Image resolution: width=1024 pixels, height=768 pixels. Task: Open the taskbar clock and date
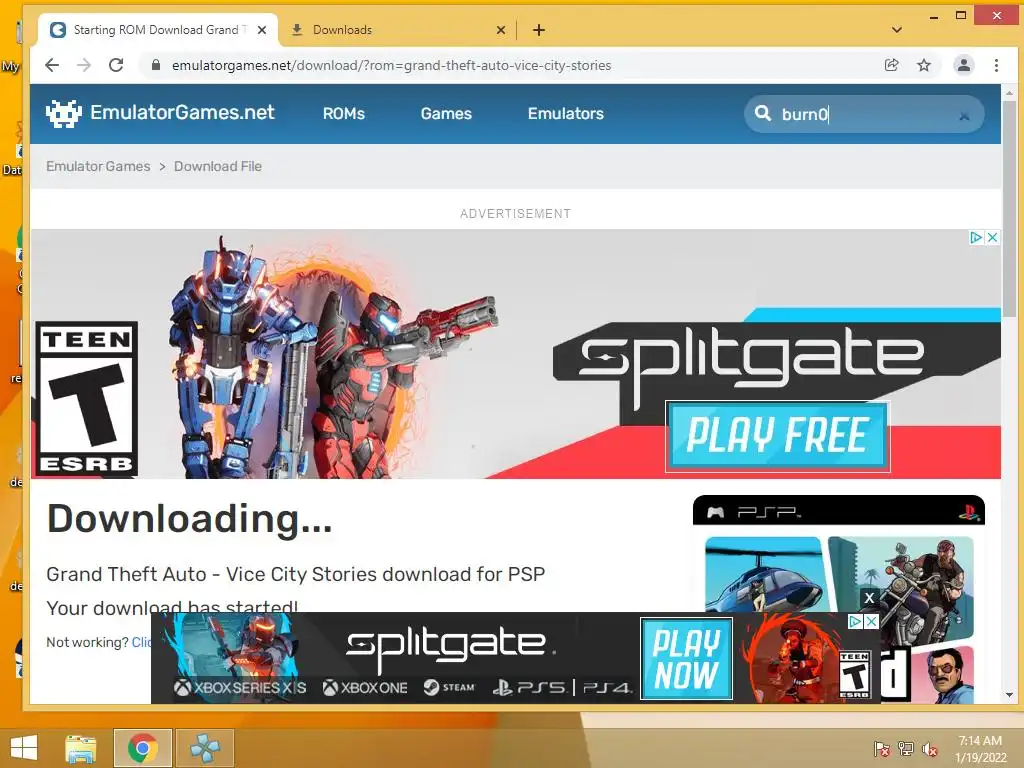pos(980,749)
